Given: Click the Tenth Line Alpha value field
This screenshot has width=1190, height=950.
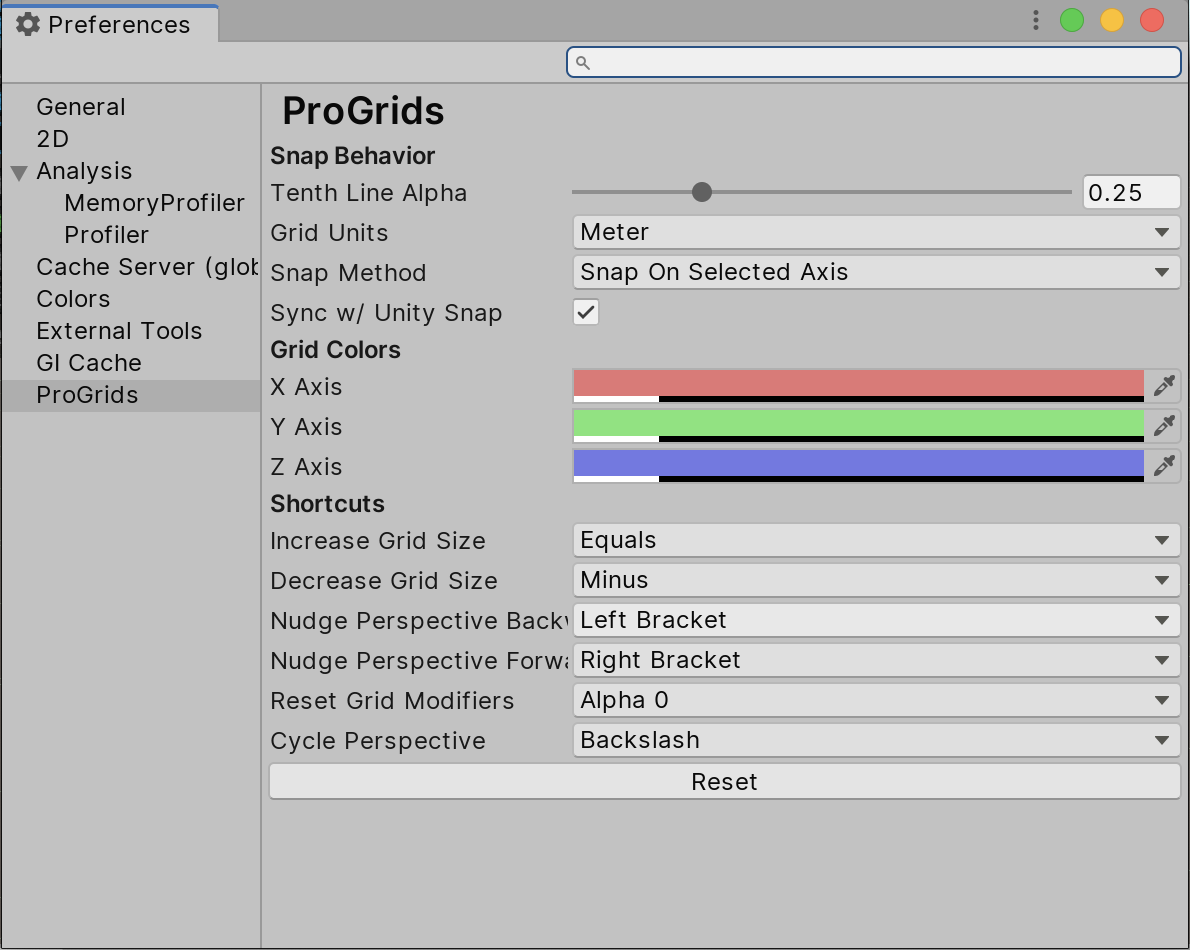Looking at the screenshot, I should click(x=1130, y=193).
